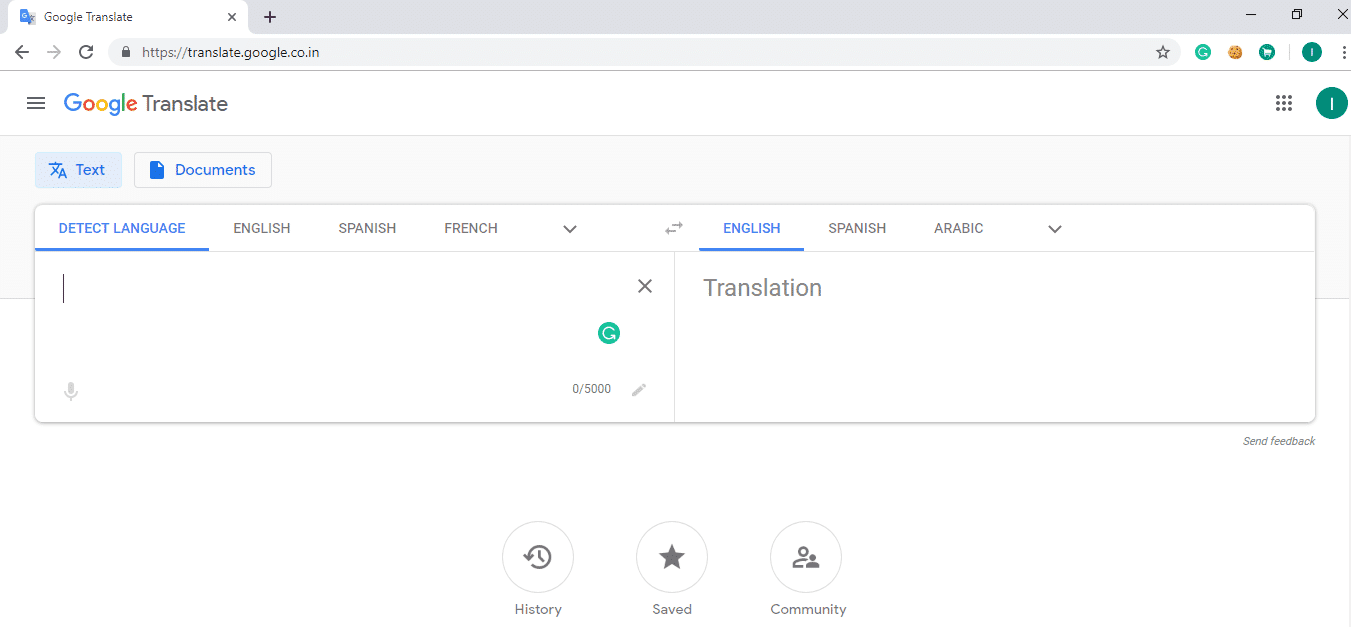Image resolution: width=1351 pixels, height=627 pixels.
Task: Open Chrome's three-dot menu
Action: tap(1344, 51)
